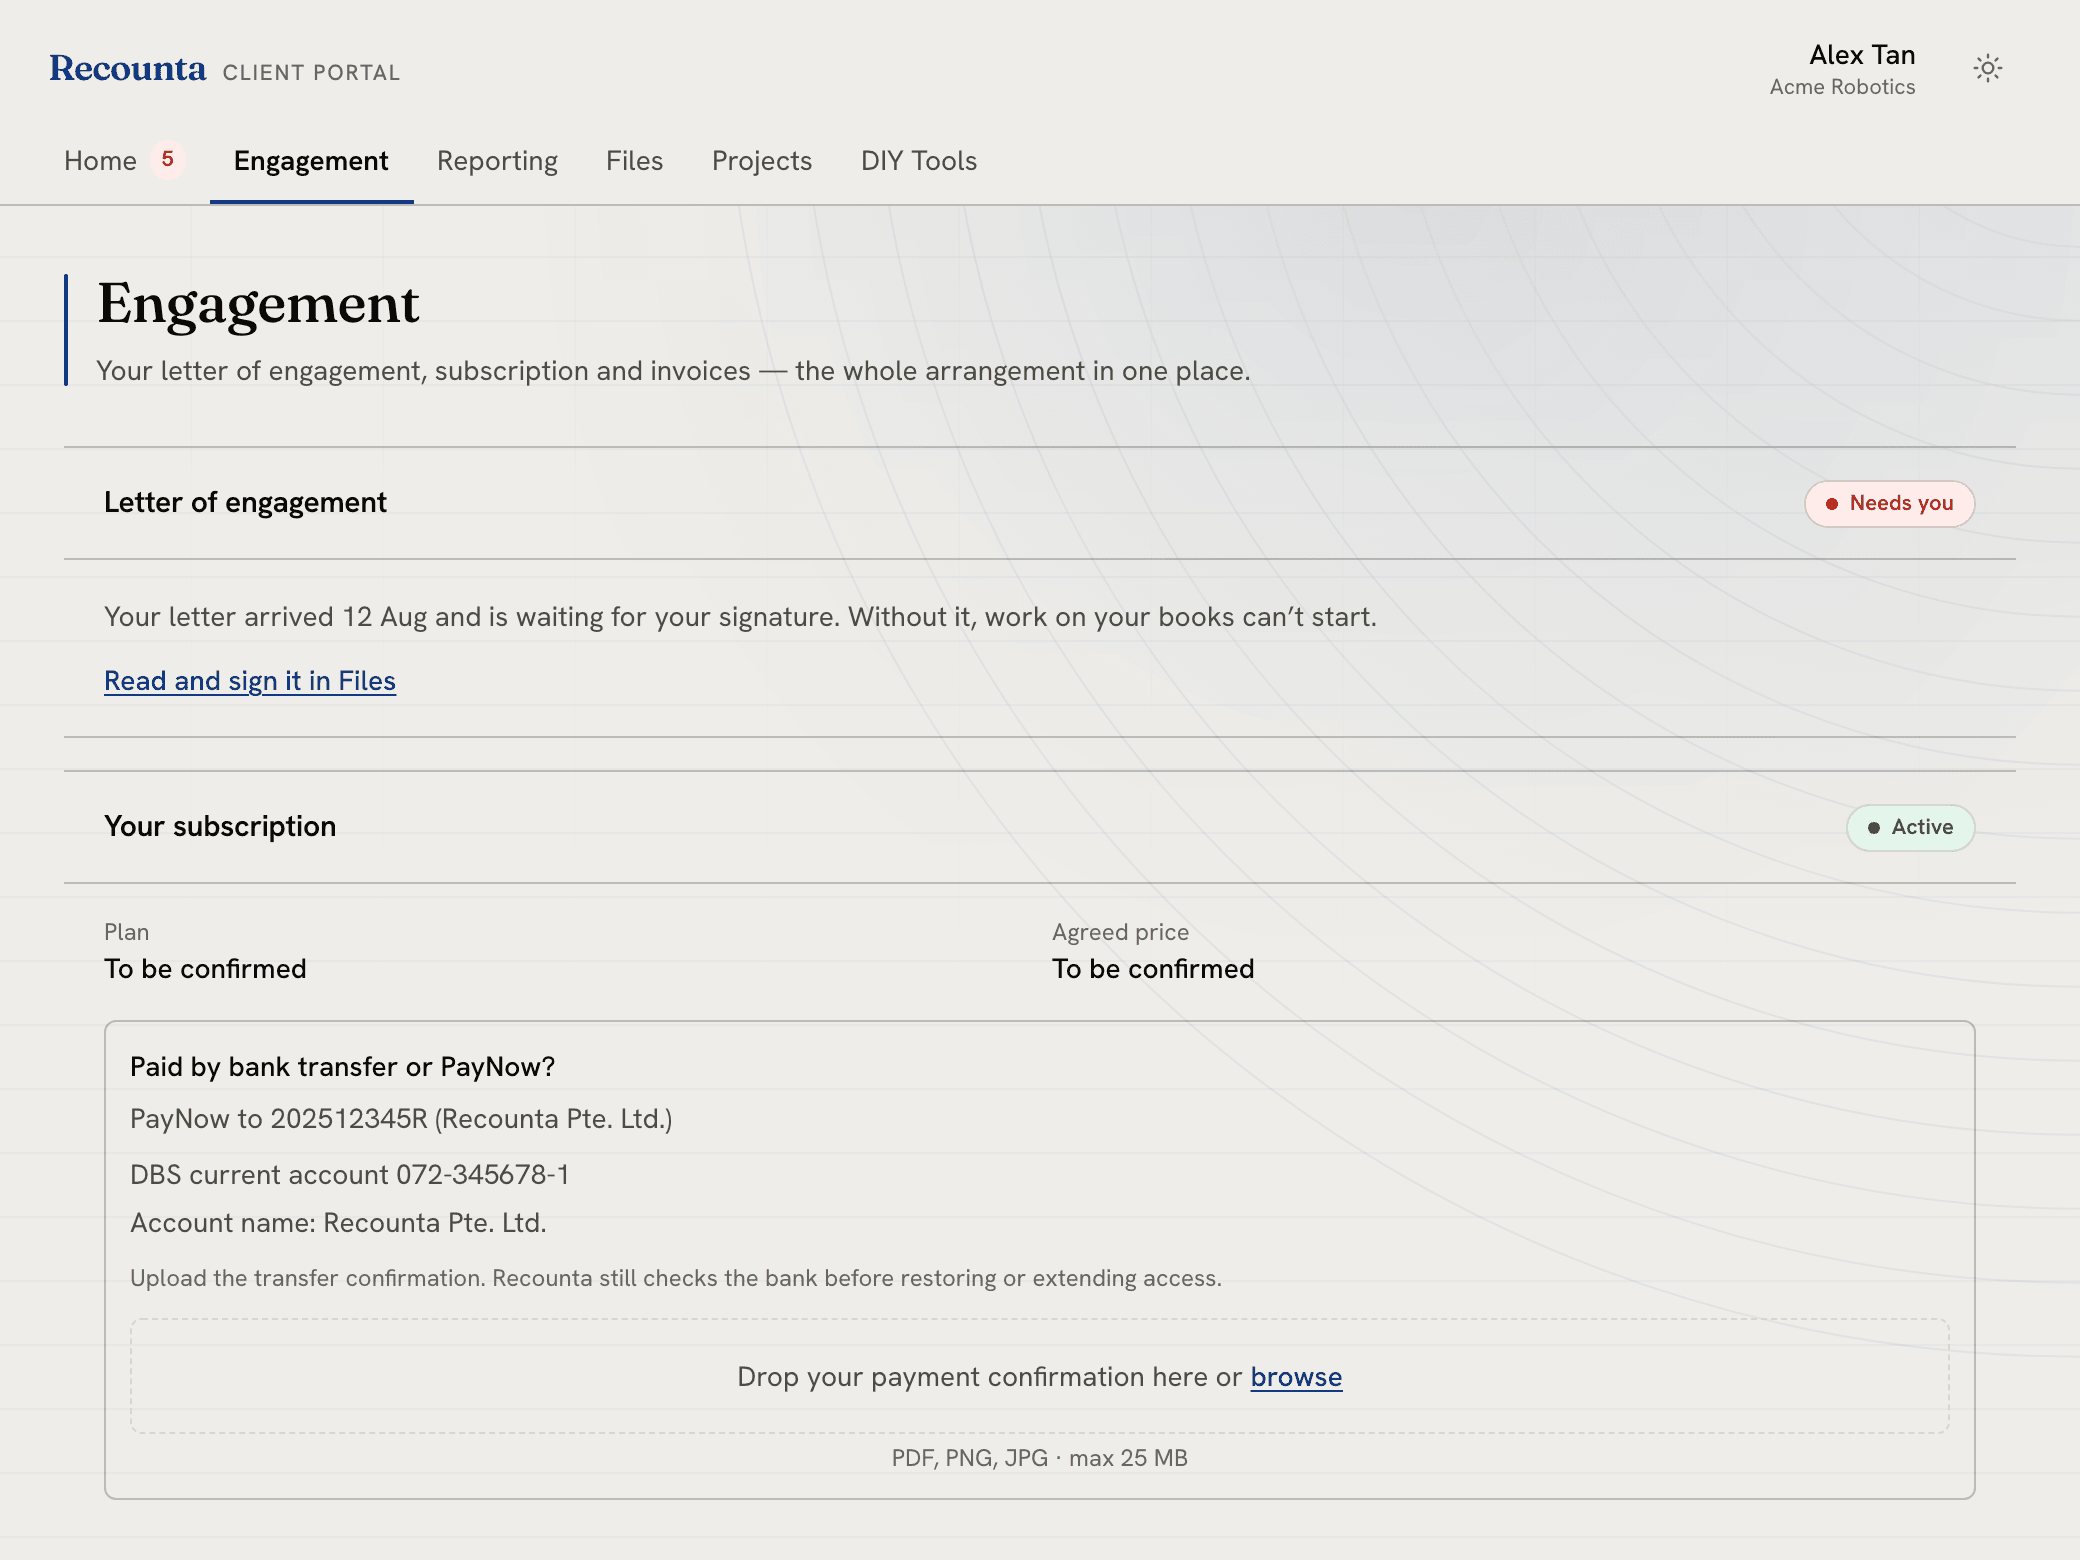Click the Needs you status badge

click(1889, 503)
